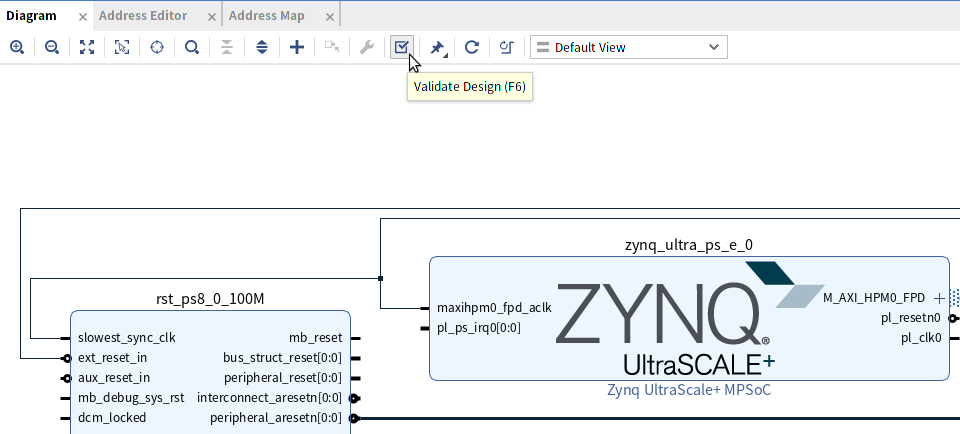Screen dimensions: 960x434
Task: Close the Address Map tab
Action: (330, 17)
